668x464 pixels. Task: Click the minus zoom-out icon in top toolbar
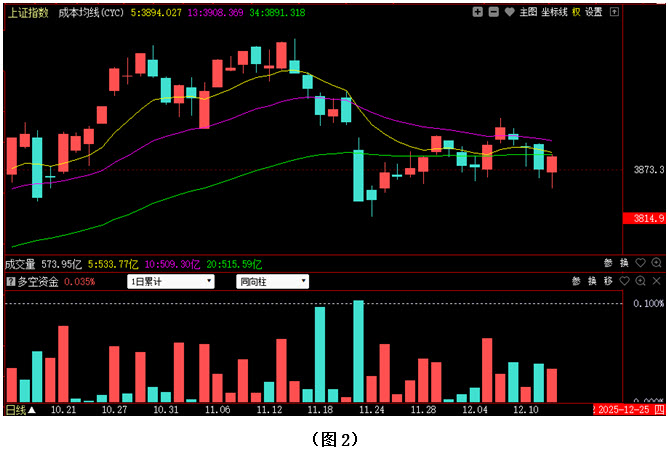[x=494, y=12]
